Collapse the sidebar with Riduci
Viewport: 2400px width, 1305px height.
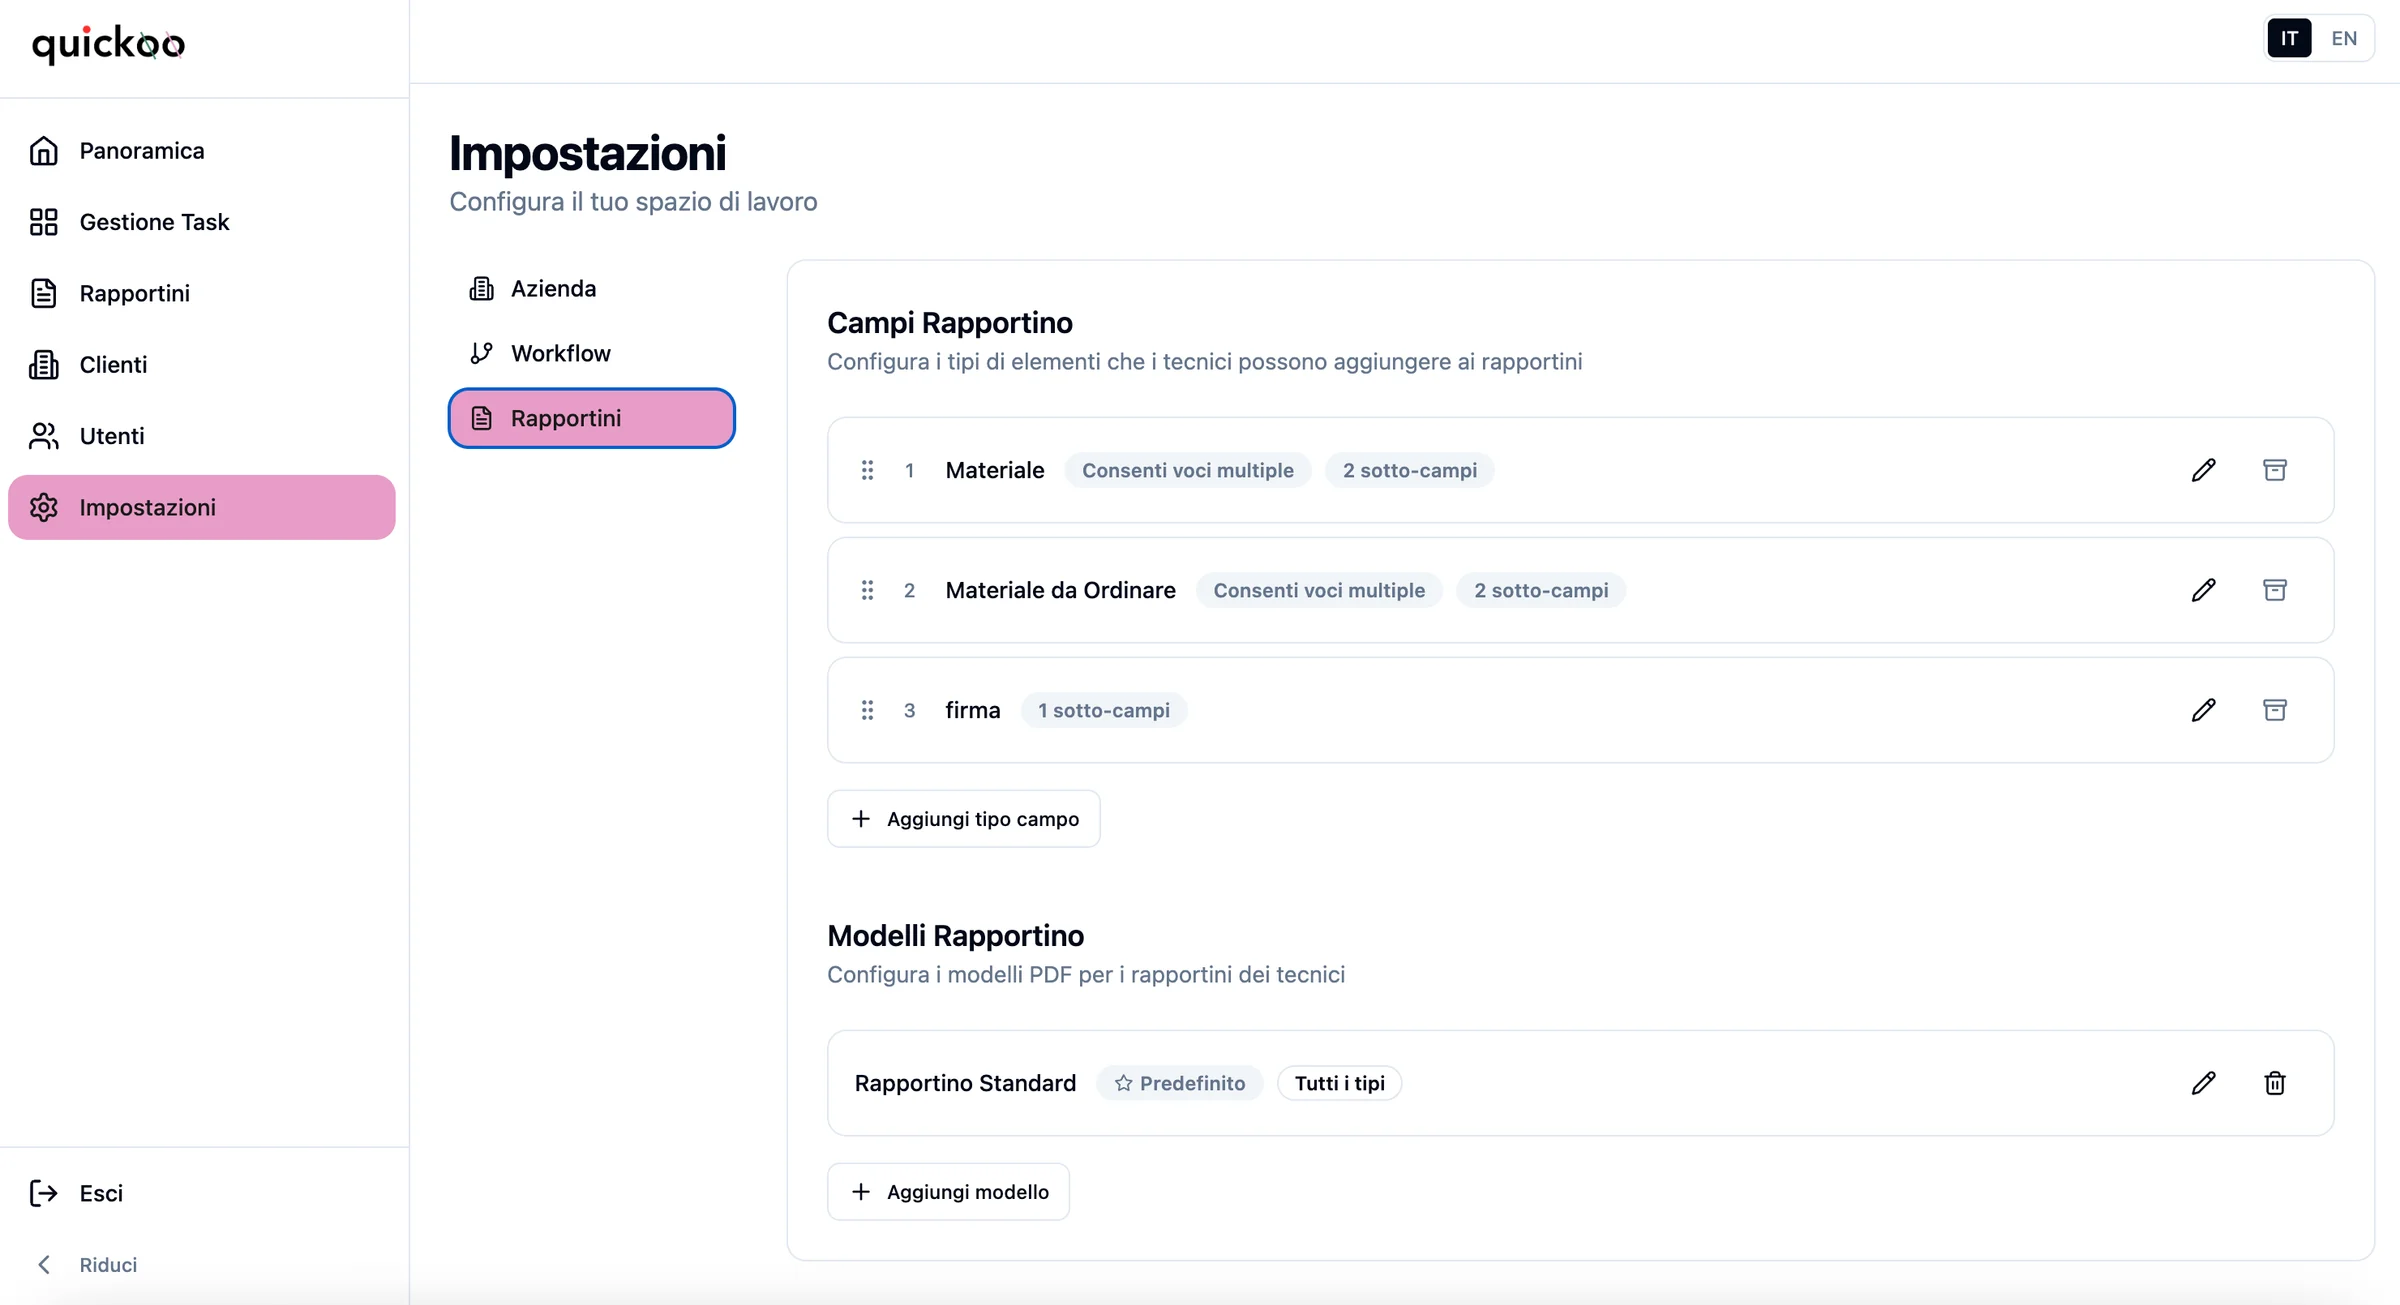(202, 1265)
